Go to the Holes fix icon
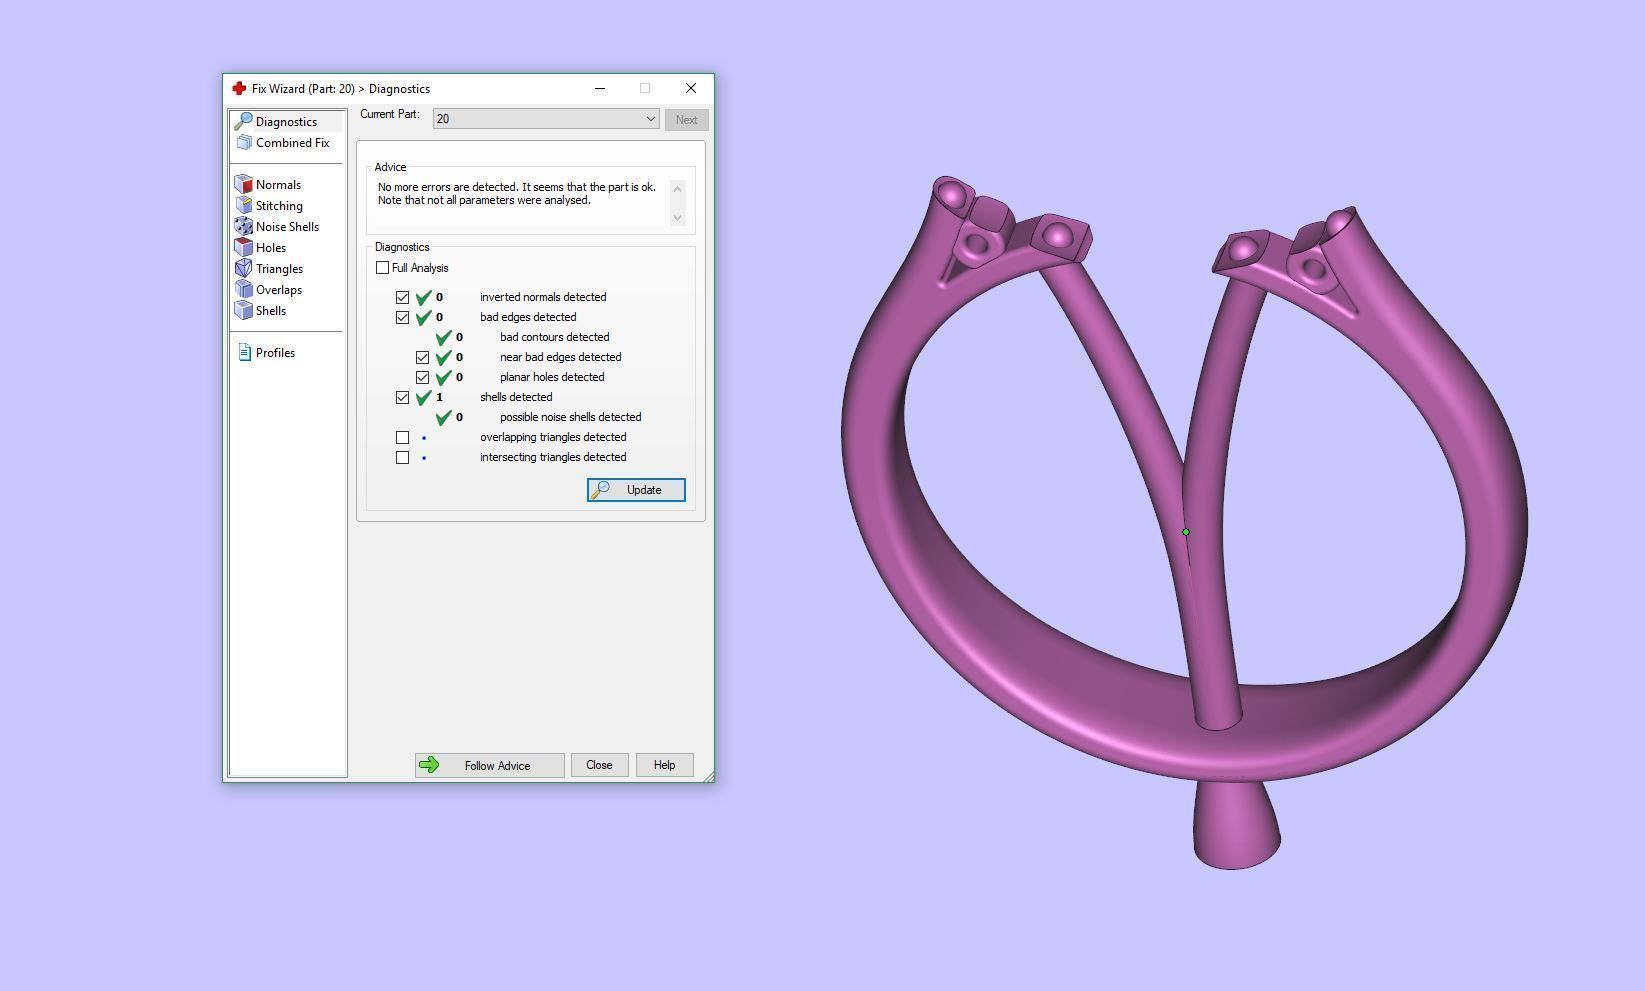The height and width of the screenshot is (991, 1645). point(244,248)
